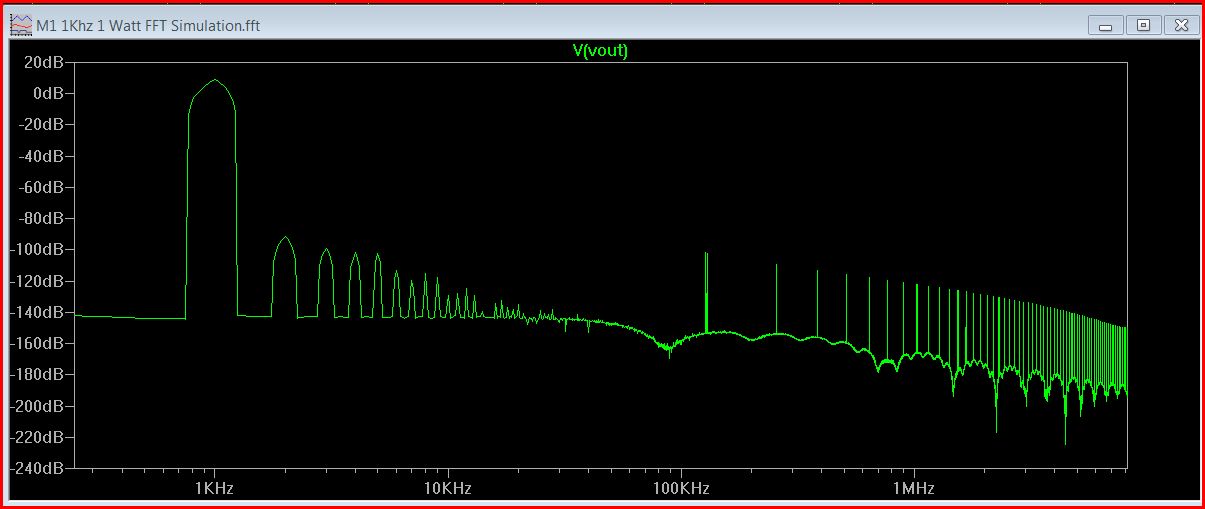Click the -140dB axis label
Viewport: 1205px width, 509px height.
coord(37,312)
